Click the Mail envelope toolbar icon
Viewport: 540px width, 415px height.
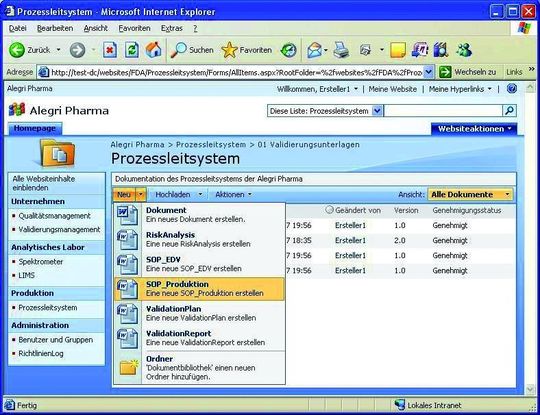(x=314, y=50)
